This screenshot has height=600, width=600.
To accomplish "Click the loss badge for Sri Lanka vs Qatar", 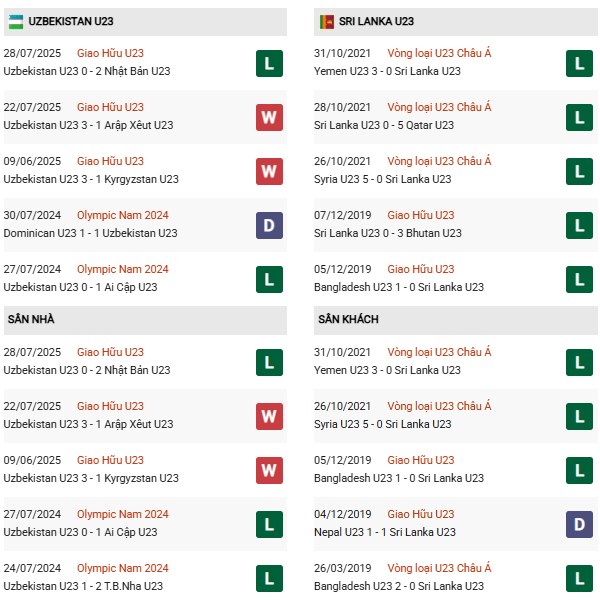I will coord(578,117).
